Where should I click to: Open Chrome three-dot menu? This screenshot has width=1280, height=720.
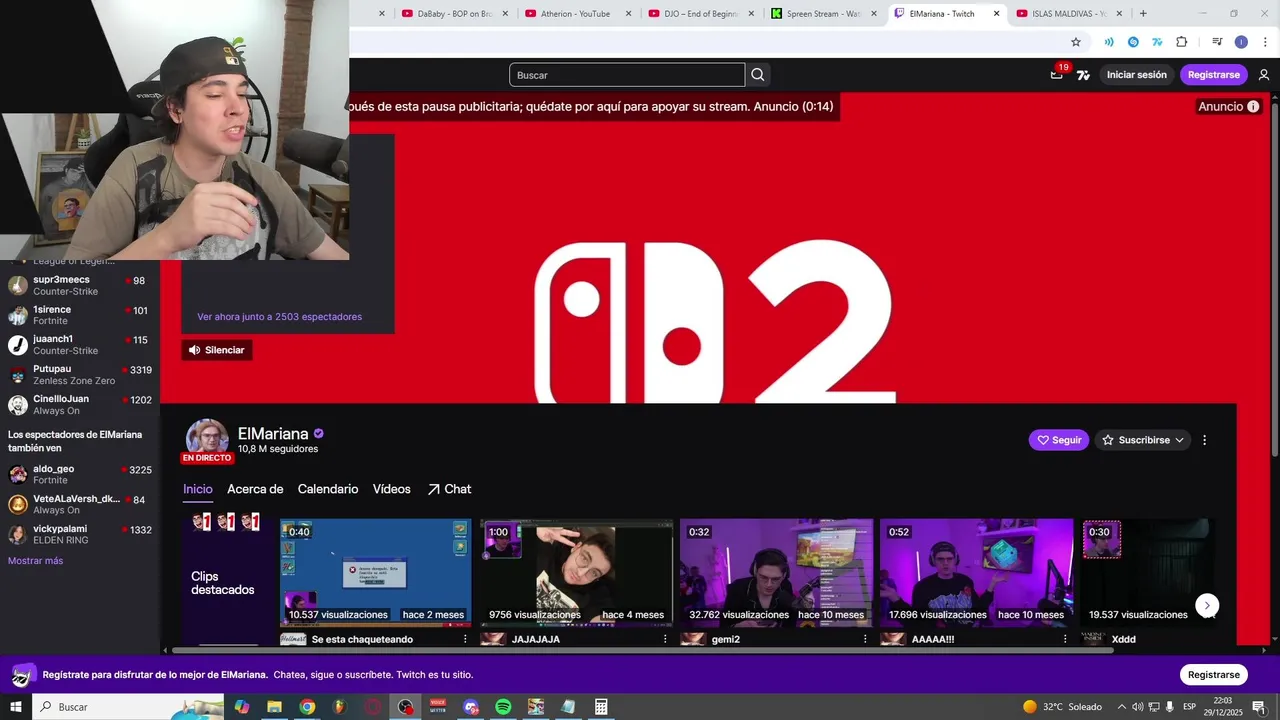pos(1265,42)
